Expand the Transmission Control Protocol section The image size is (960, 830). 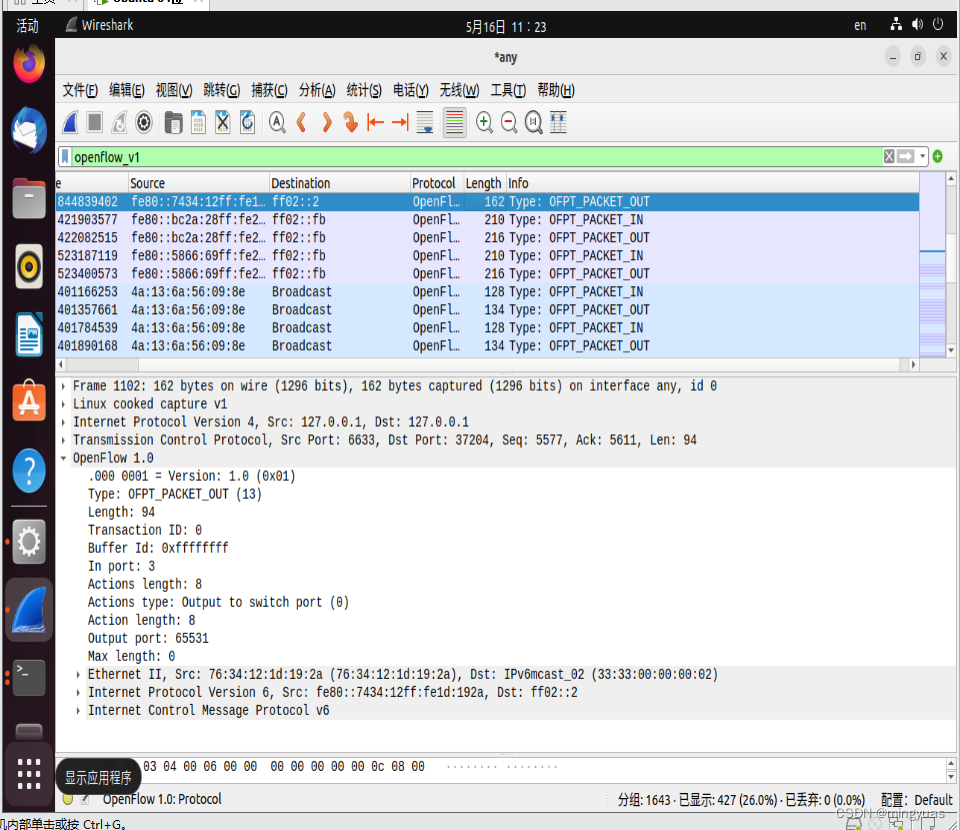(63, 440)
